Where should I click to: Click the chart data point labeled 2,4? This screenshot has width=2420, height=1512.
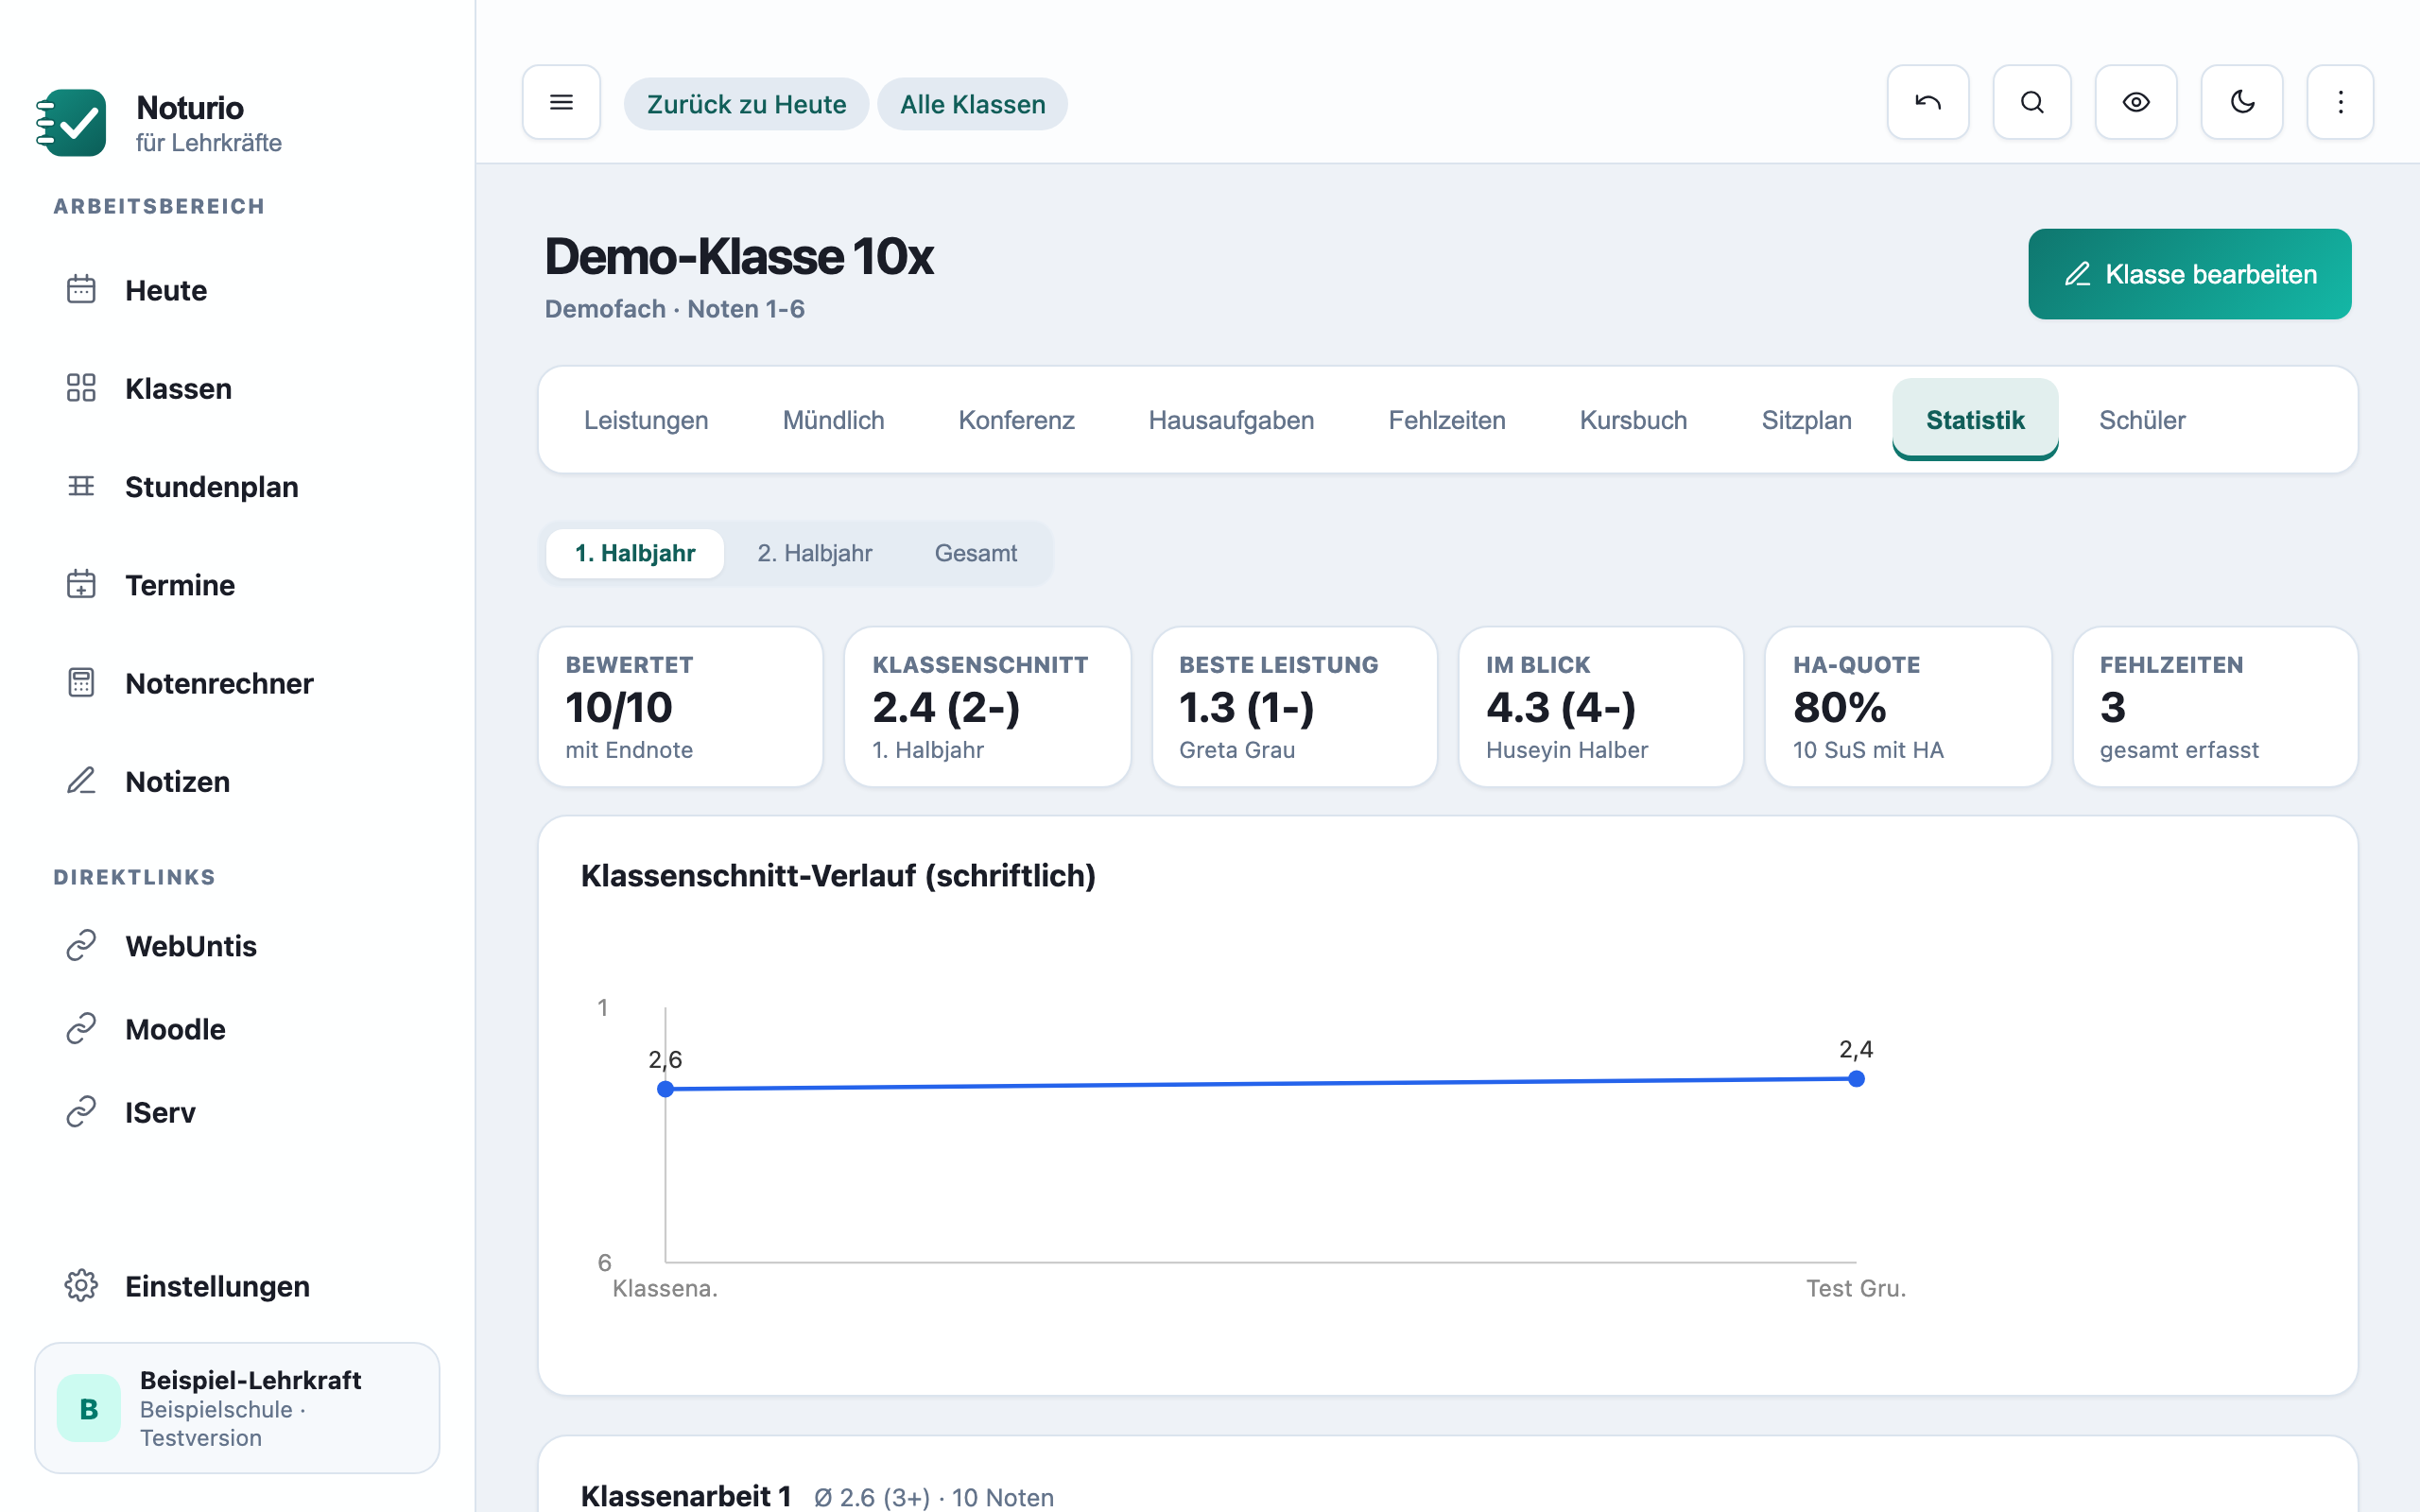click(x=1856, y=1079)
